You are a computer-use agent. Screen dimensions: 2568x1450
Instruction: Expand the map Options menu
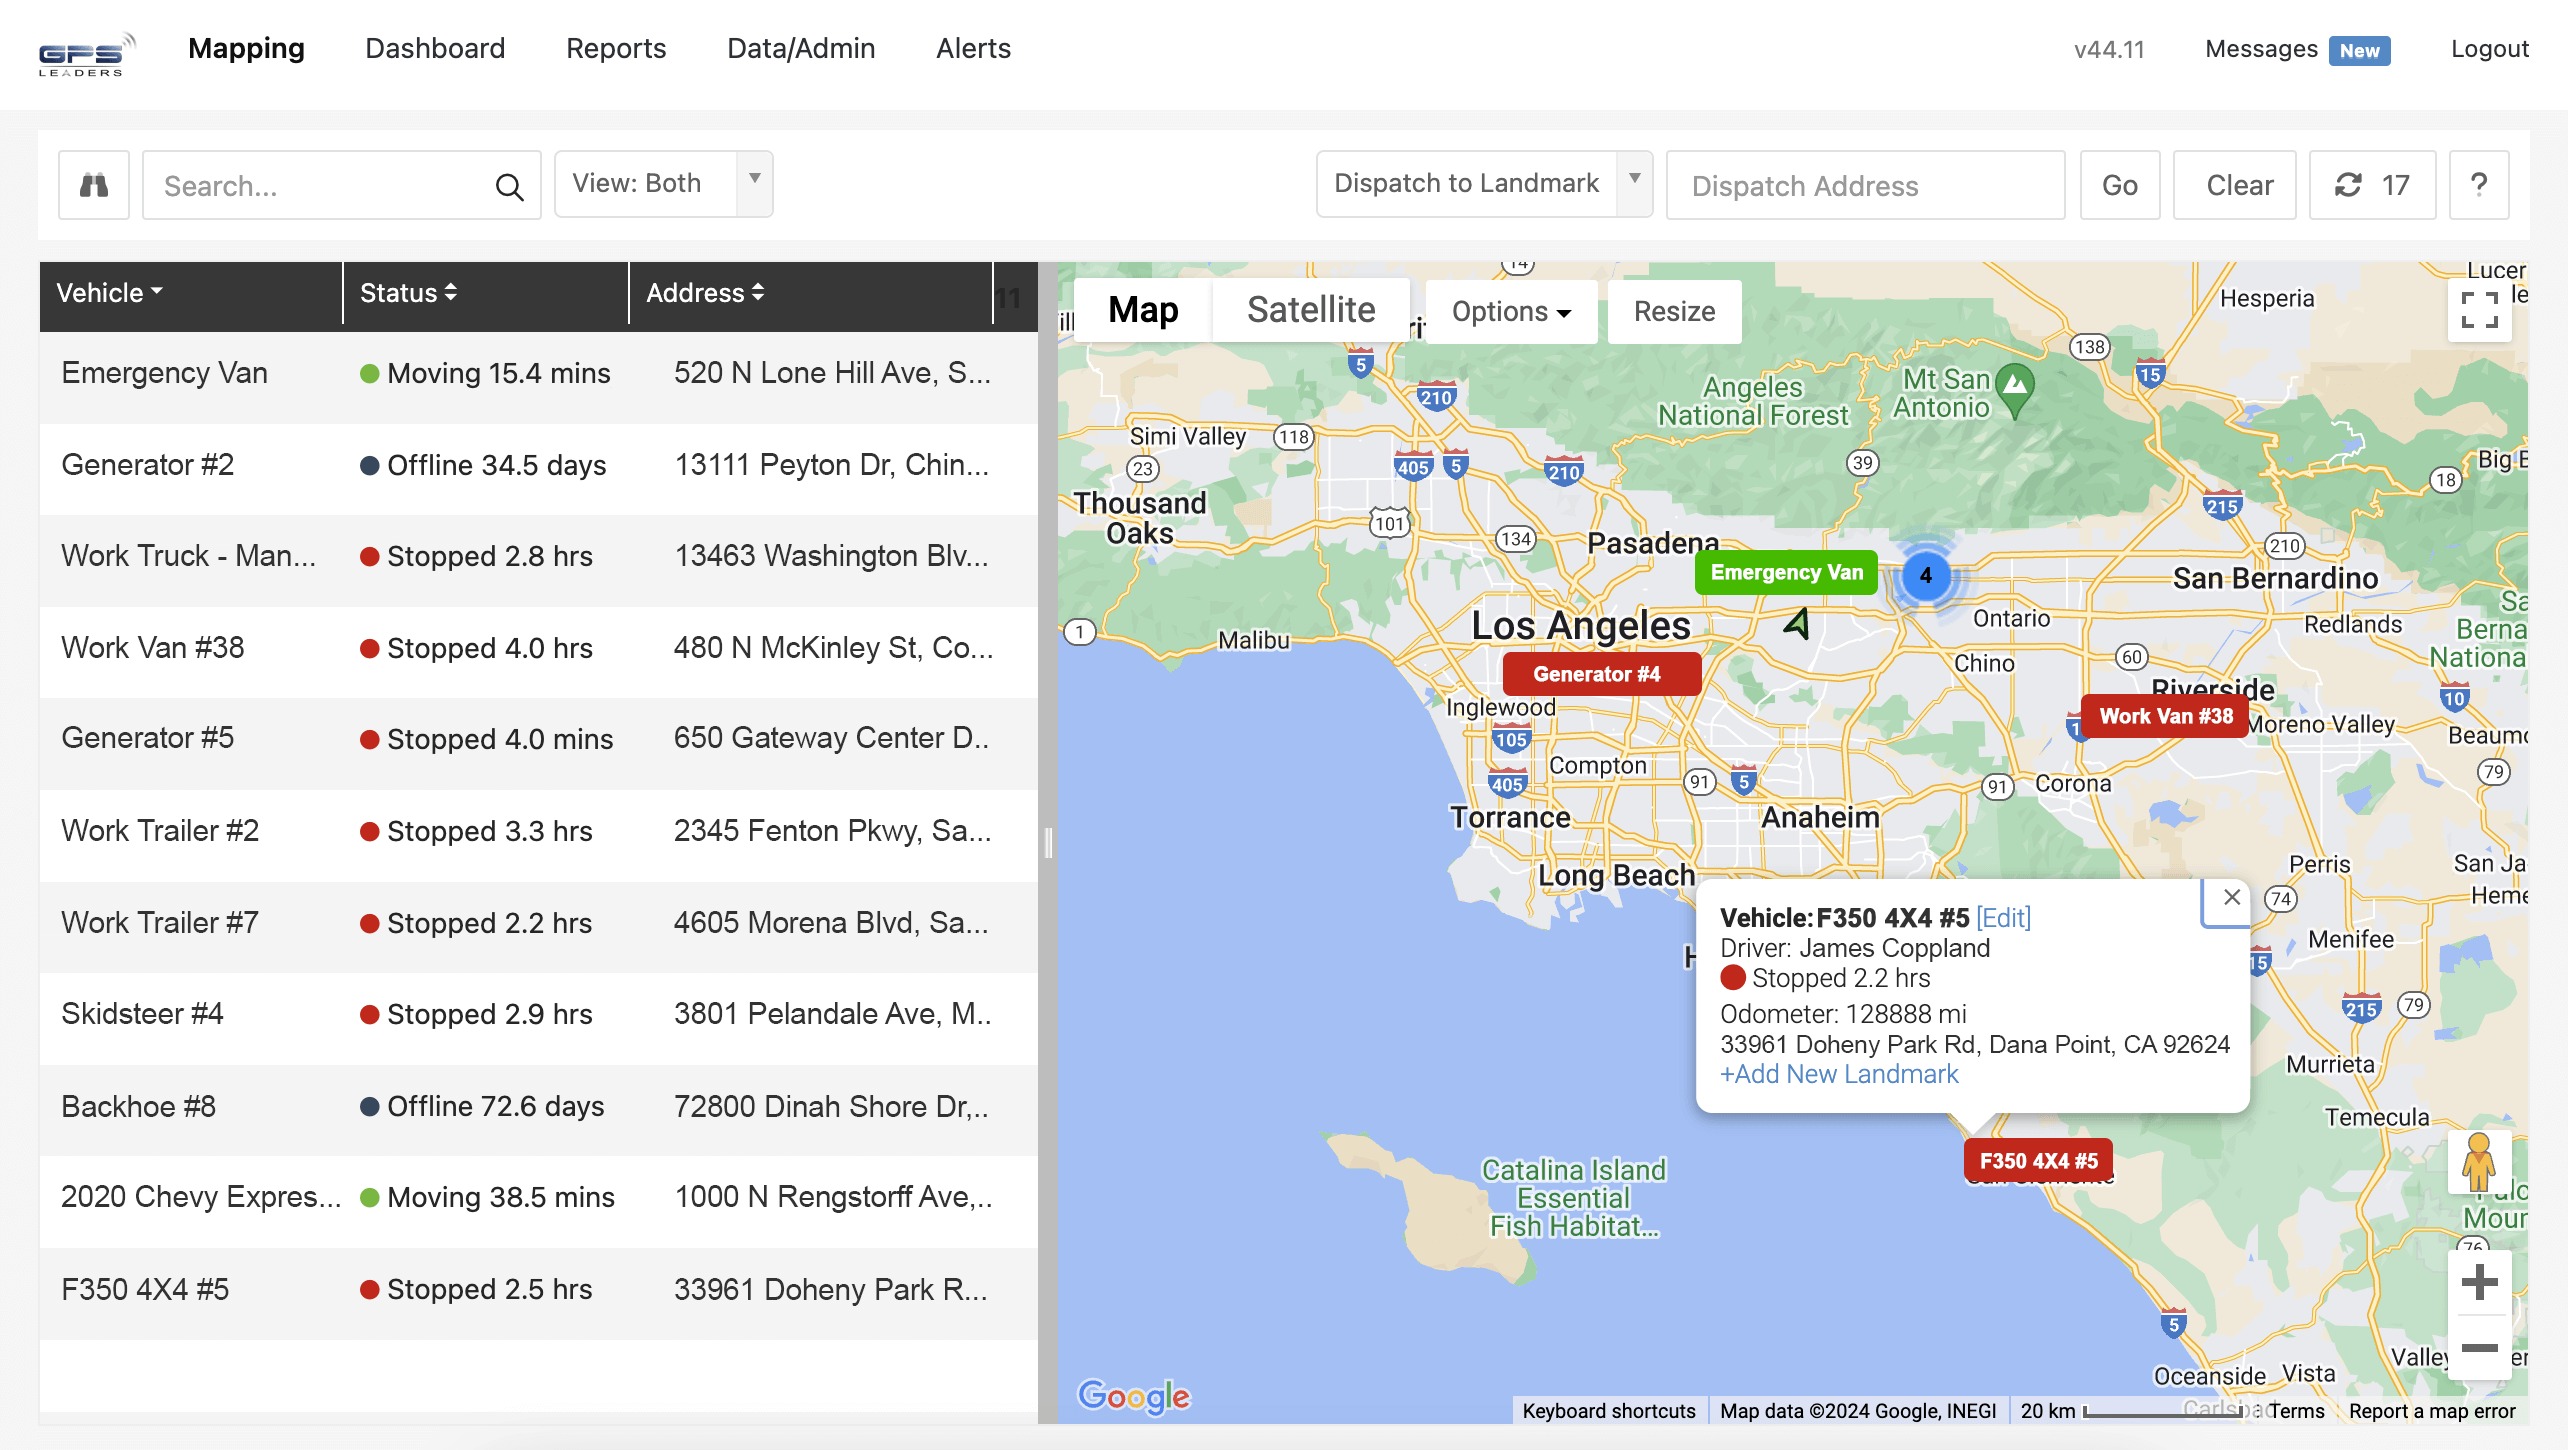pos(1510,312)
